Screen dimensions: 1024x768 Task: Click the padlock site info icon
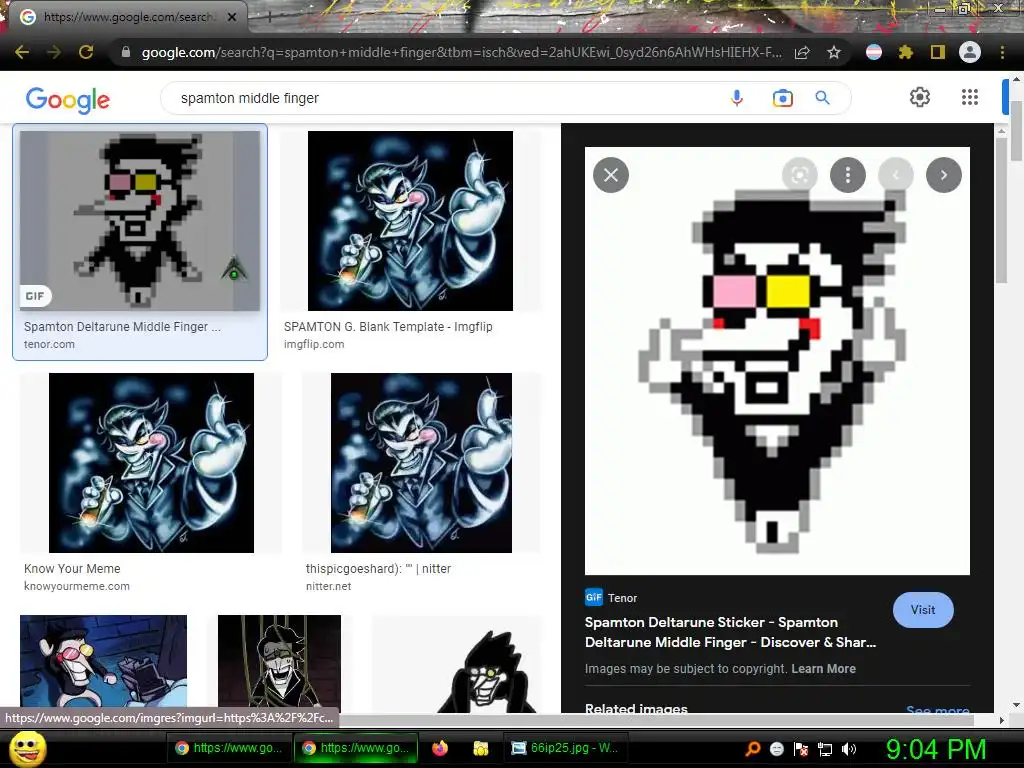coord(126,52)
